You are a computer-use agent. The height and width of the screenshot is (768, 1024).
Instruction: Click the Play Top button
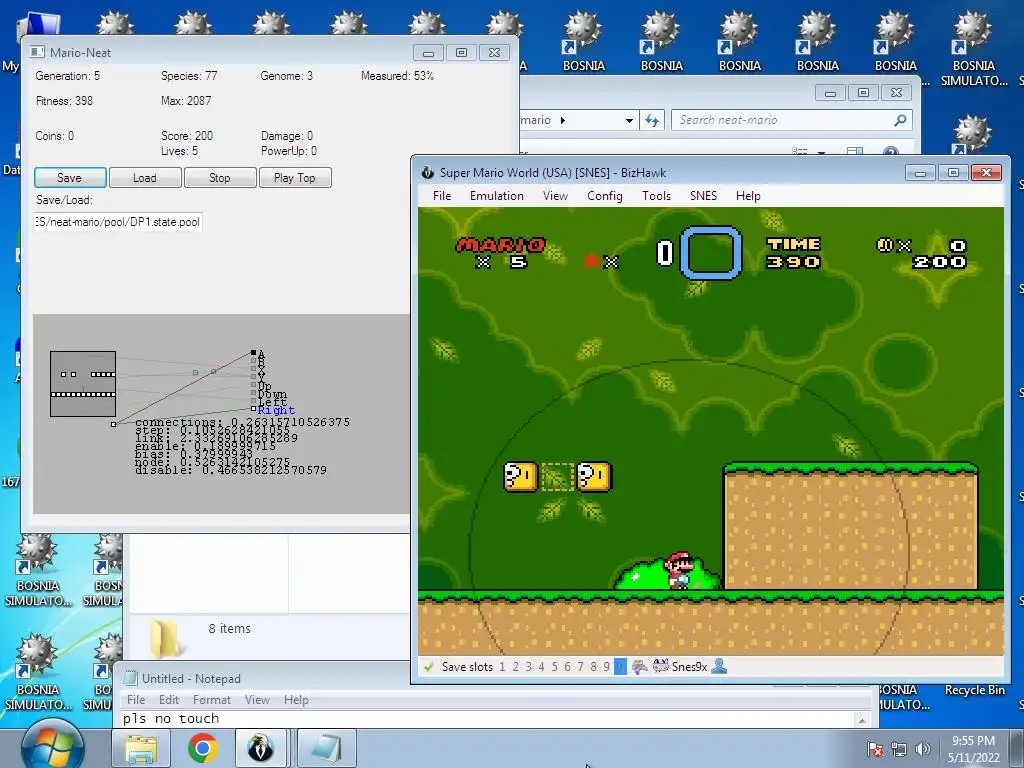[x=295, y=178]
